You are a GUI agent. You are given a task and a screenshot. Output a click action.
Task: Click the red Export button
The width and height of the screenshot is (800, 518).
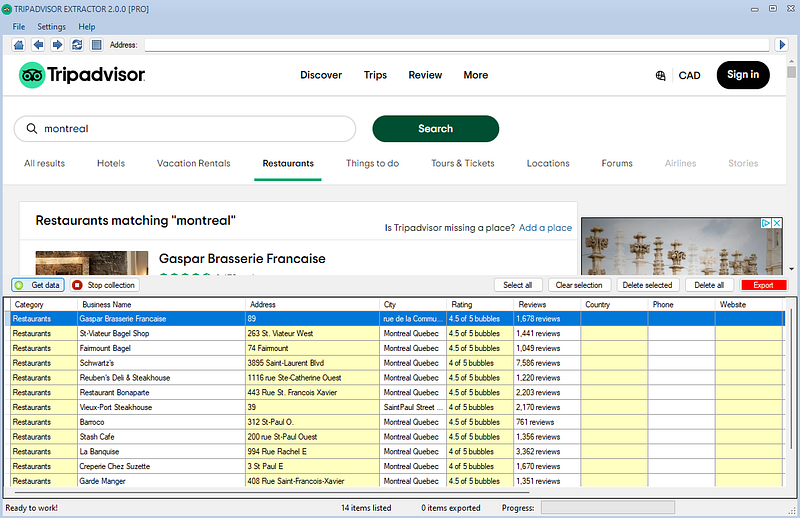[764, 285]
